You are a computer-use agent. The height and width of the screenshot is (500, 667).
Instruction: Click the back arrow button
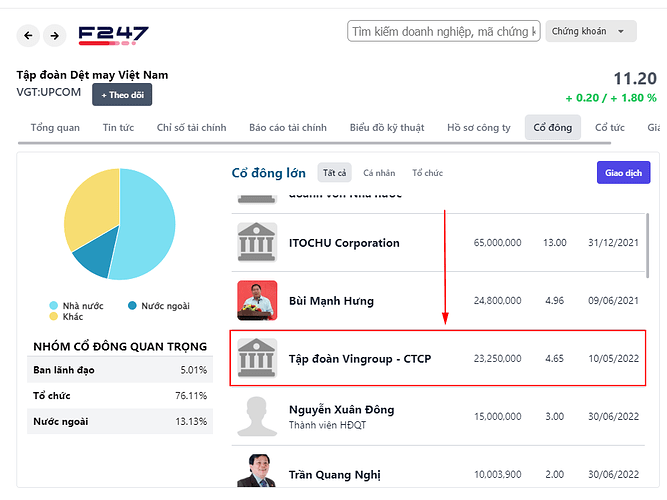coord(29,36)
